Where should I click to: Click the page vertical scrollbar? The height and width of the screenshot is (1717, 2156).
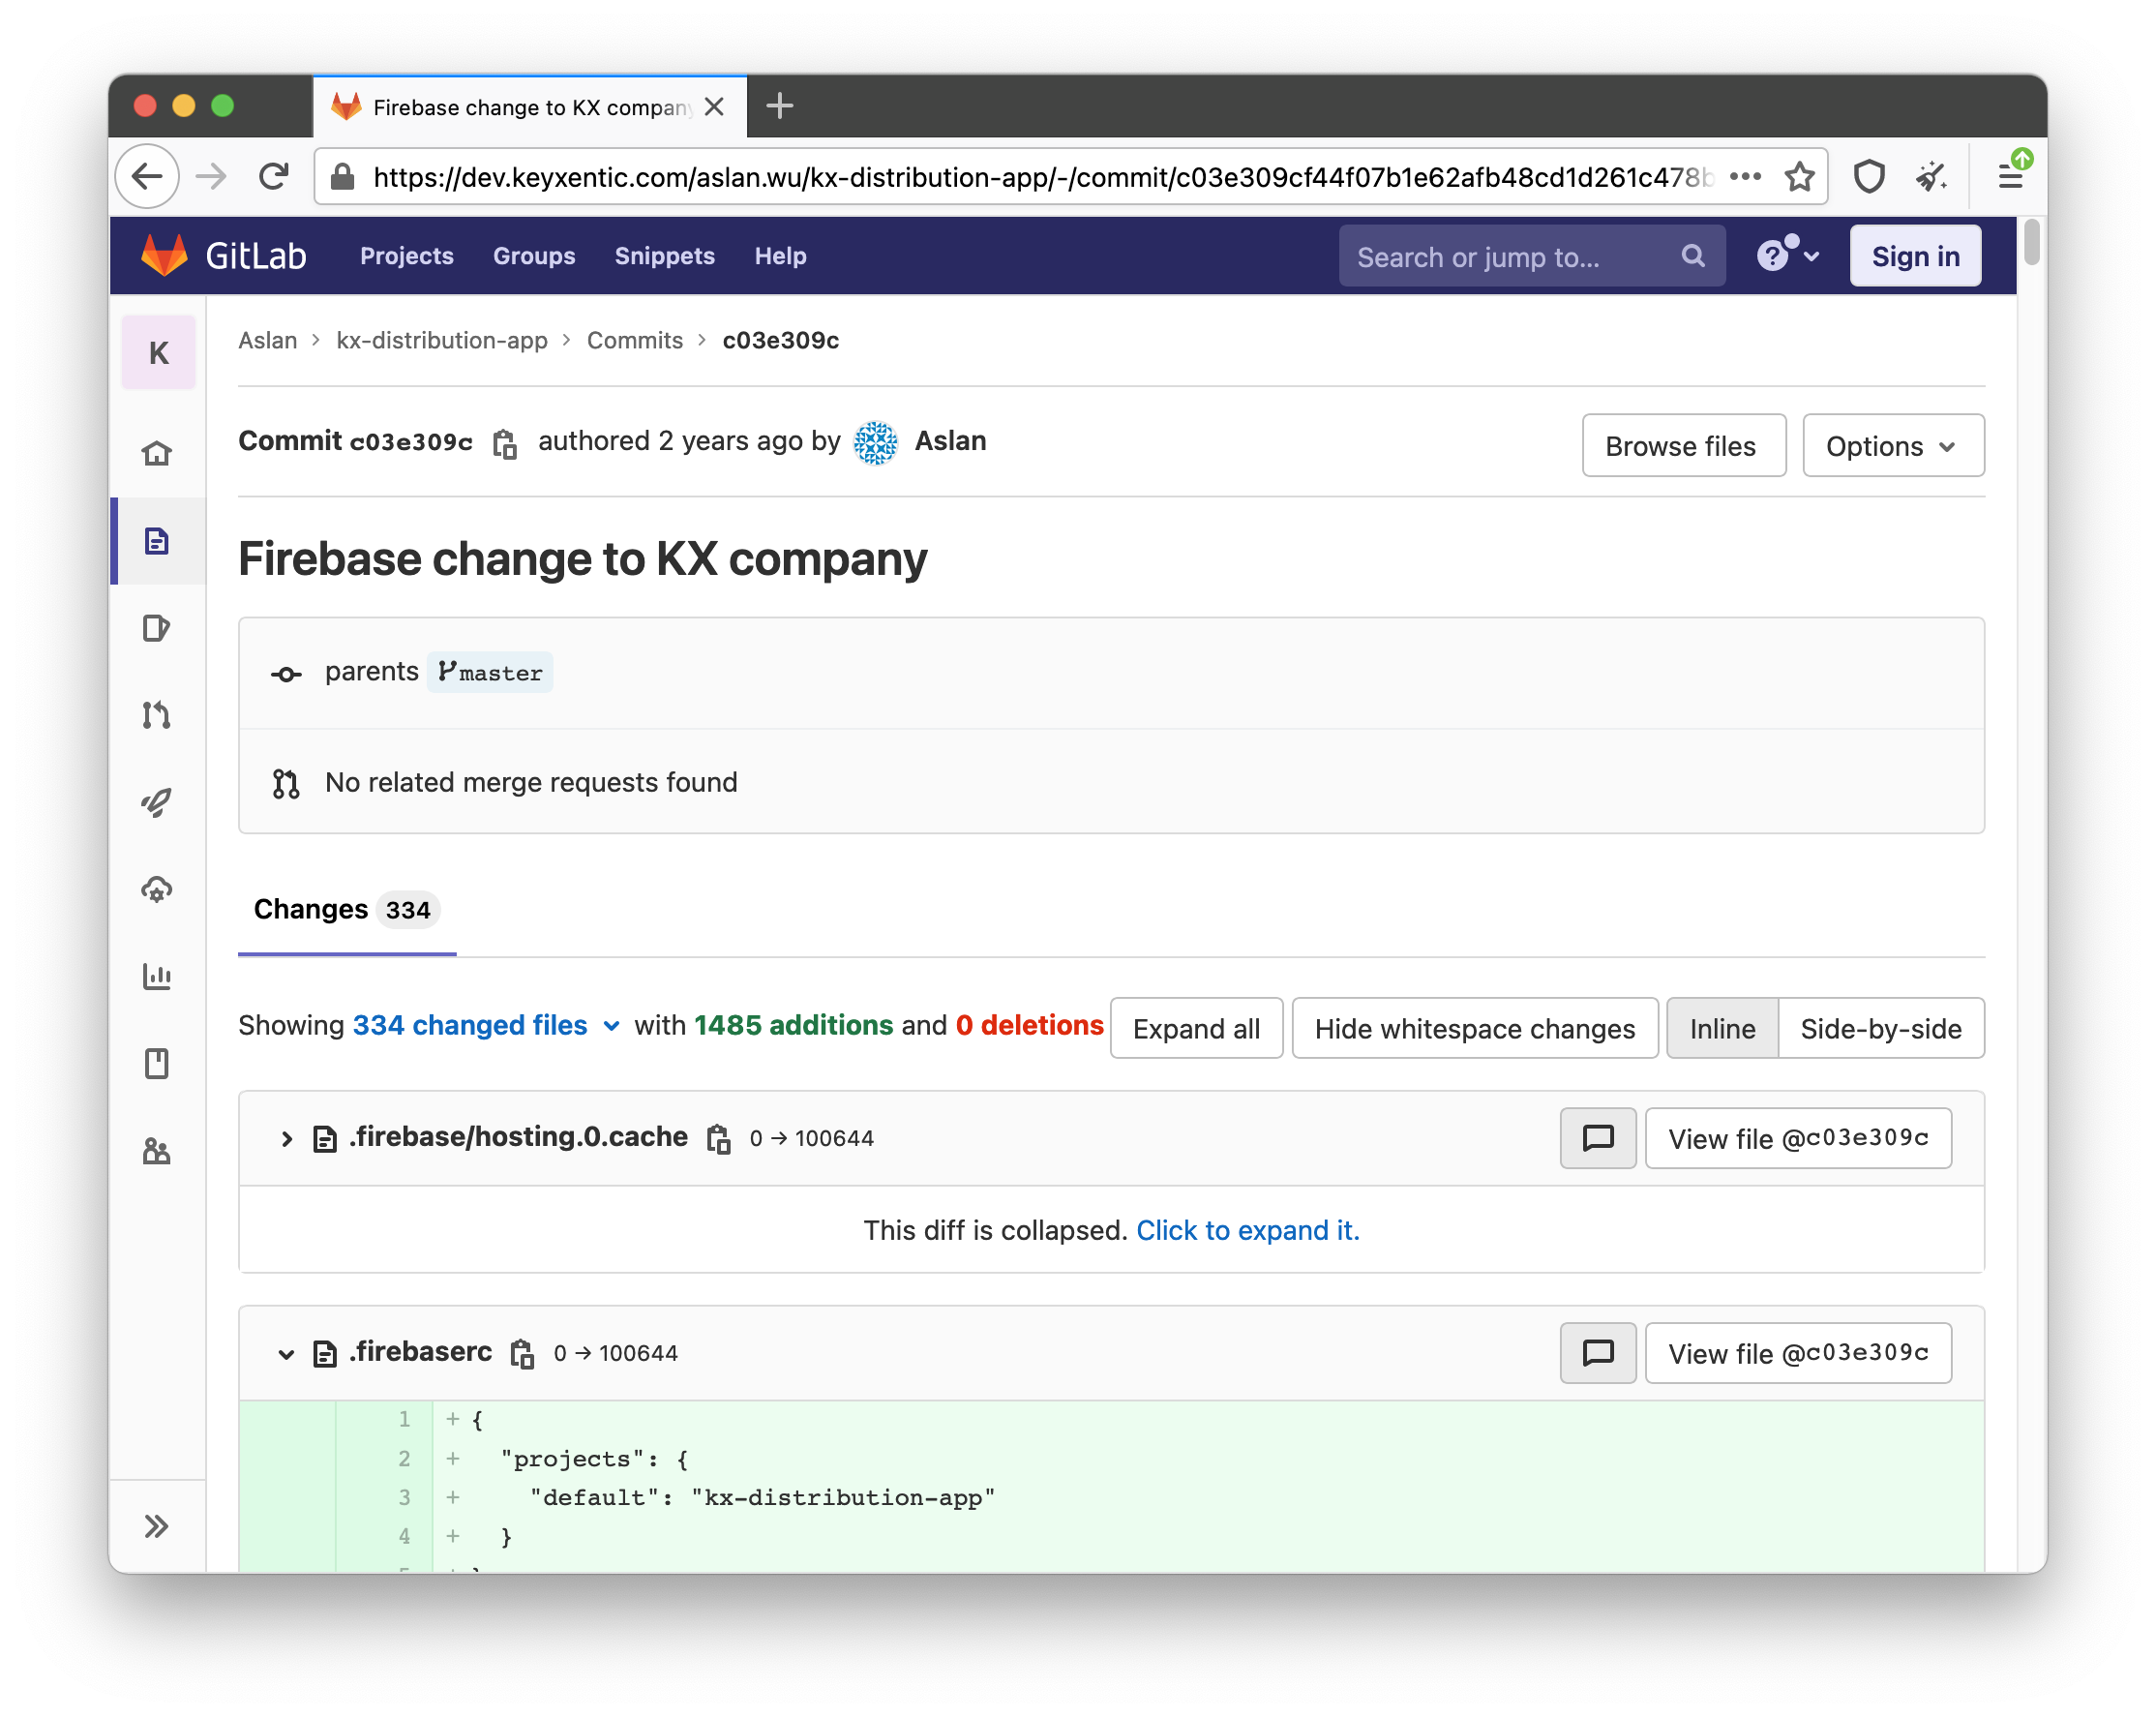2030,244
